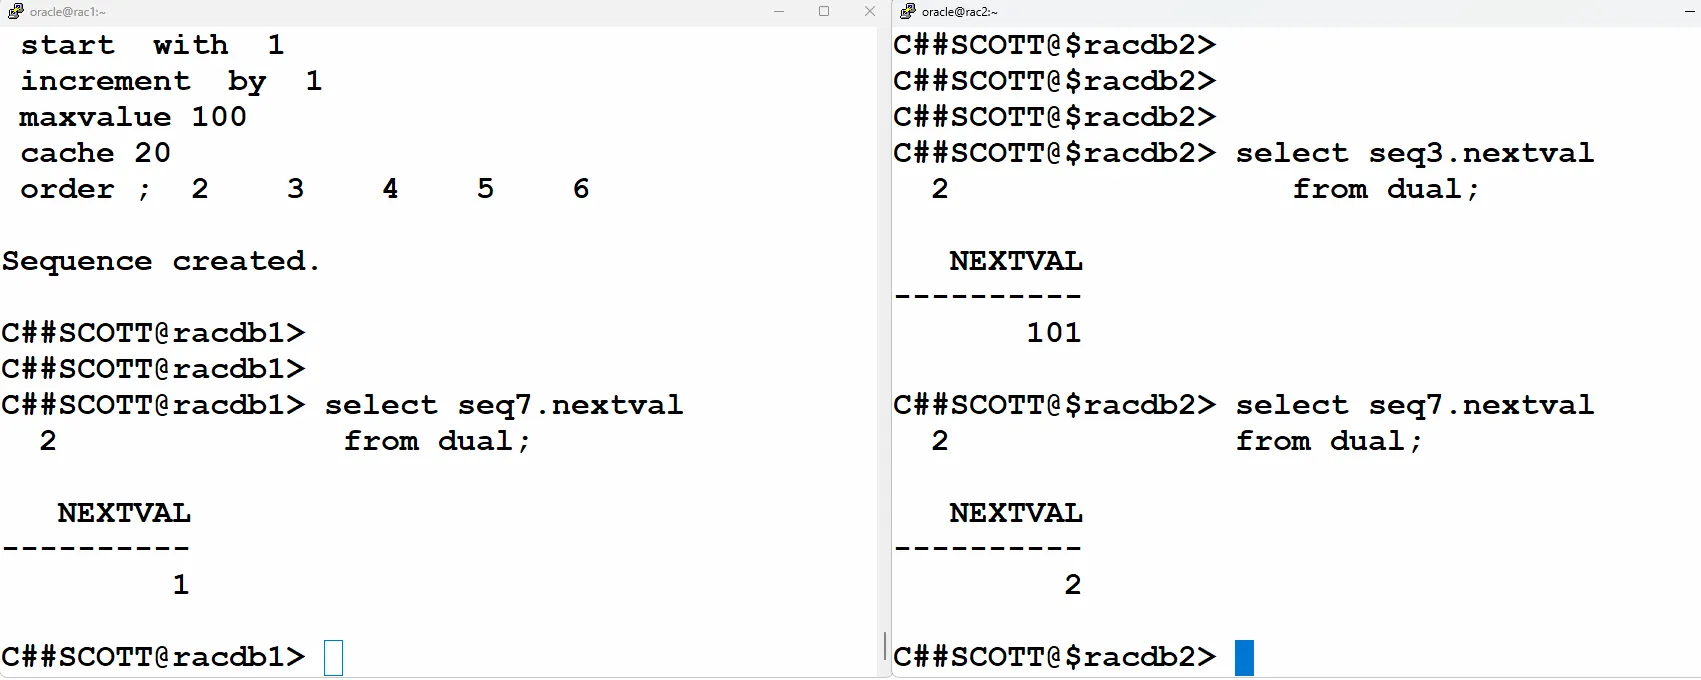Open PuTTY system menu icon in rac2 window
The height and width of the screenshot is (680, 1701).
pos(908,11)
